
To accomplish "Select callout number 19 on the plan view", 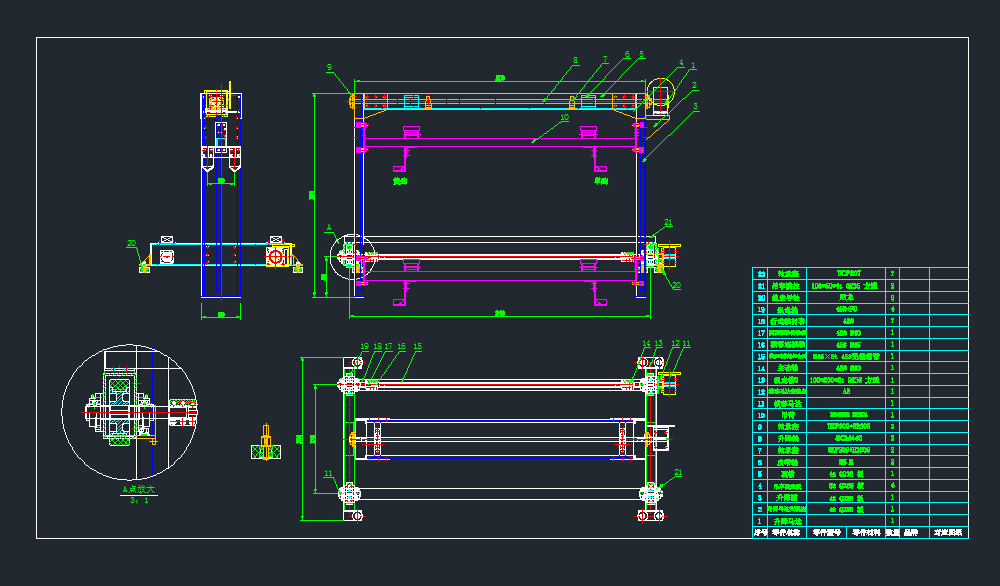I will coord(364,346).
